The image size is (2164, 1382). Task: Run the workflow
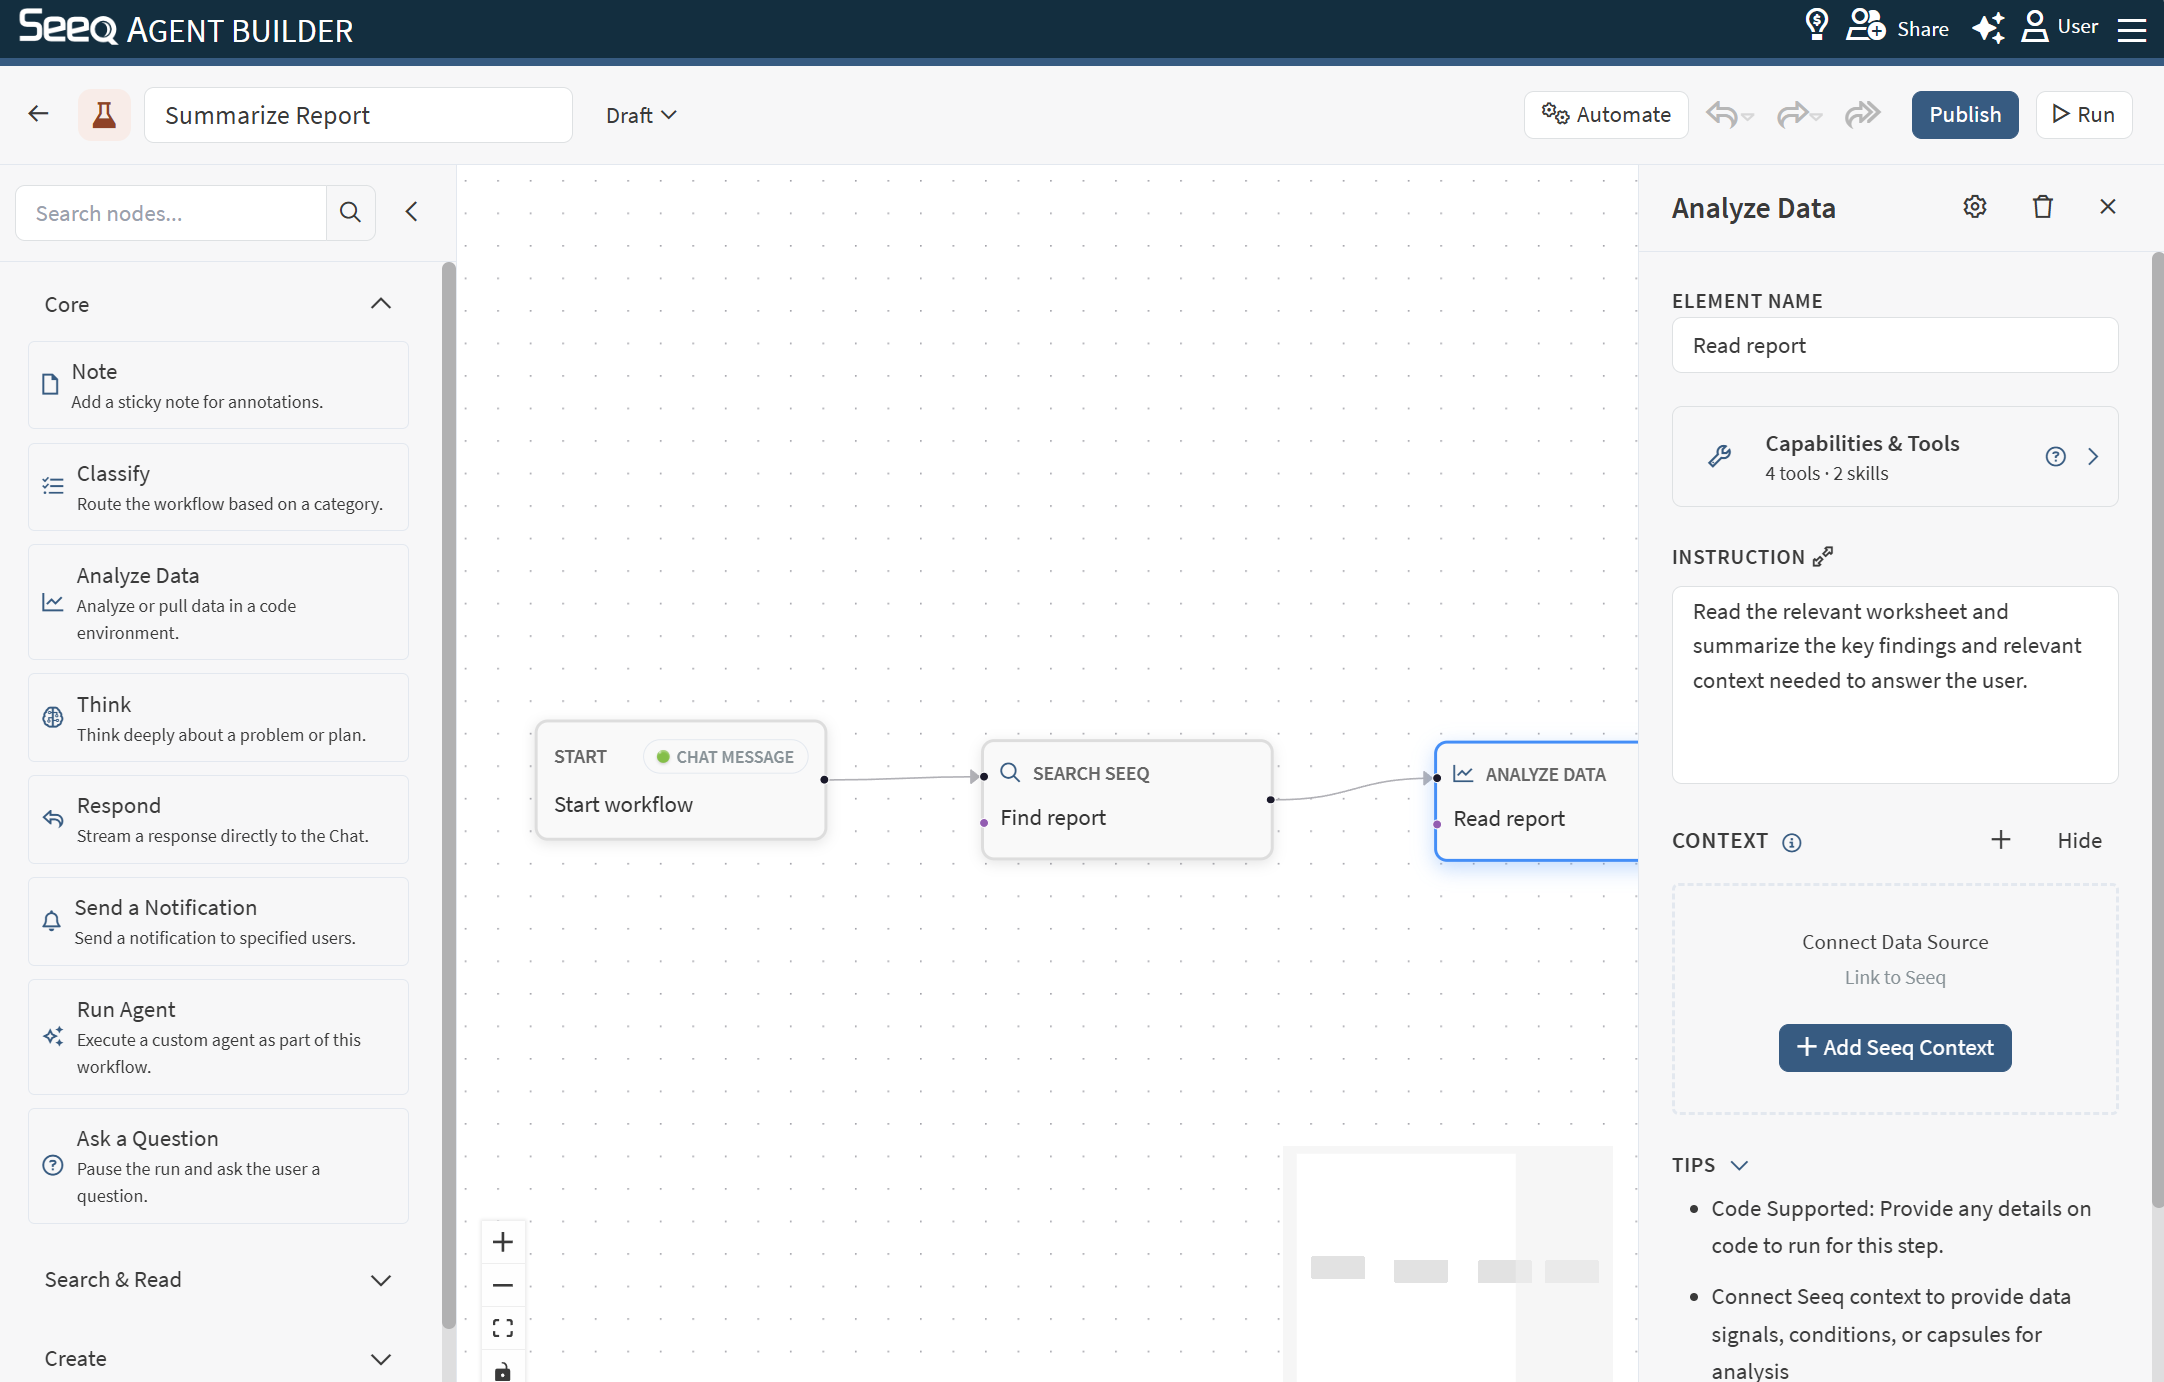(x=2084, y=115)
